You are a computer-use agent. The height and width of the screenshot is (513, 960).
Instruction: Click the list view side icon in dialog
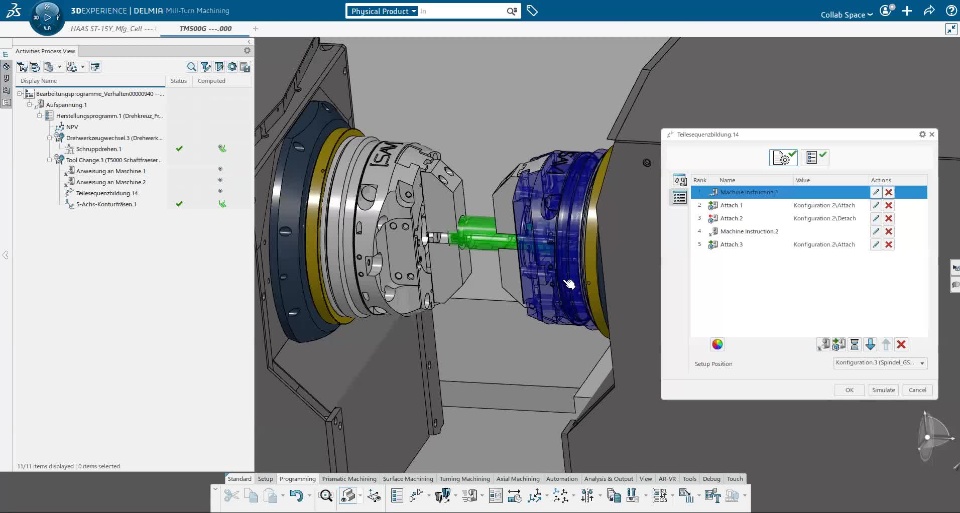(680, 198)
